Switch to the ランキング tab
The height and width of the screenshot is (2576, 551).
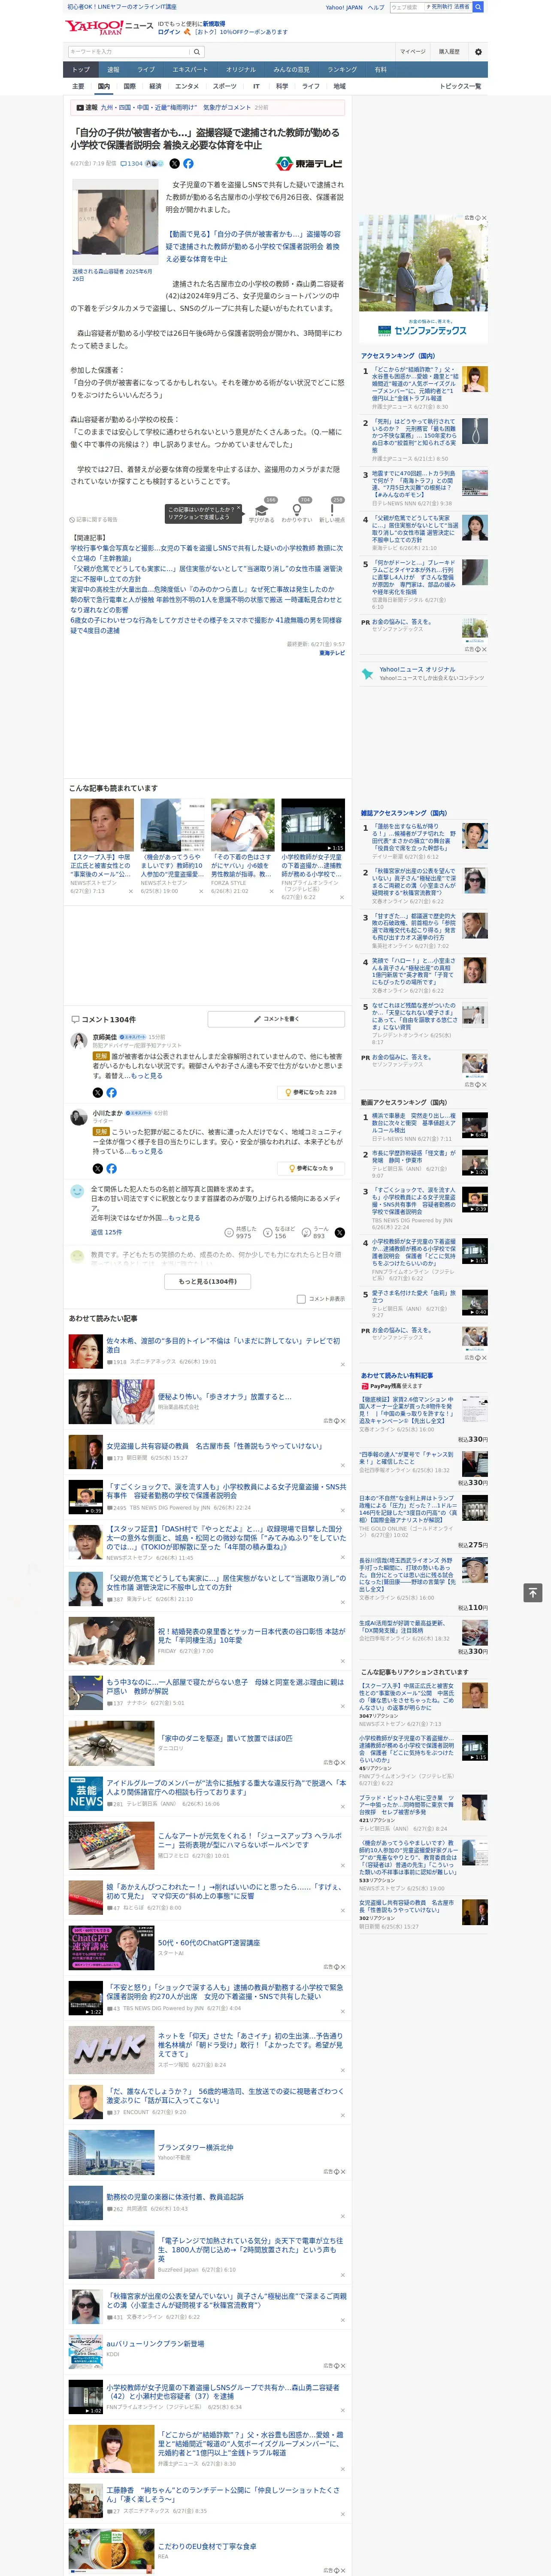pyautogui.click(x=342, y=70)
